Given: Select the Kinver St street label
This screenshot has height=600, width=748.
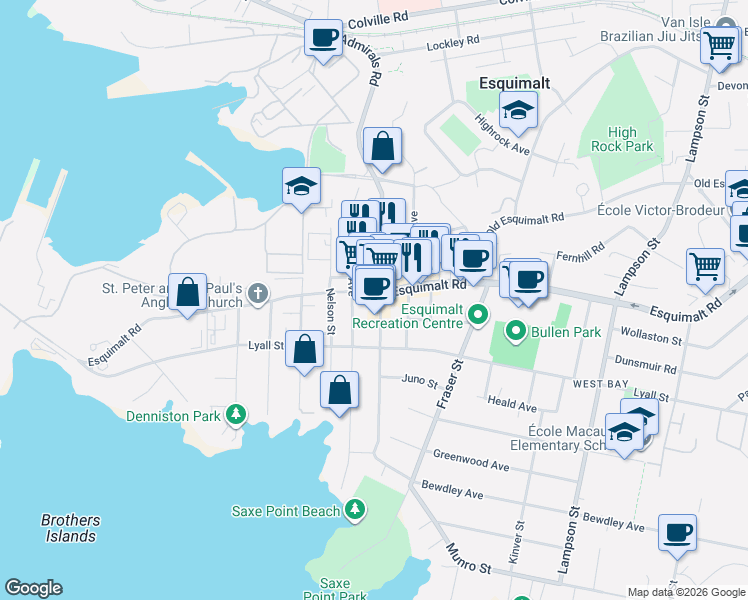Looking at the screenshot, I should pos(517,542).
